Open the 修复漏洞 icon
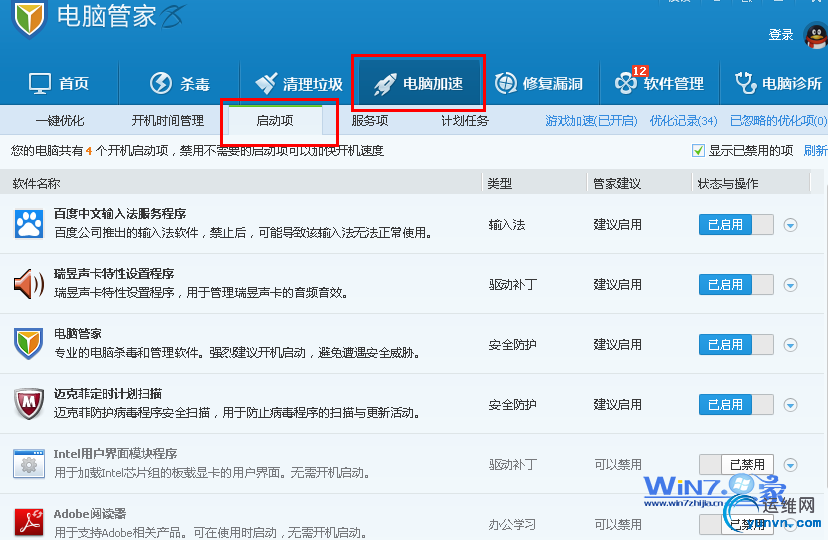Image resolution: width=828 pixels, height=540 pixels. (x=506, y=83)
